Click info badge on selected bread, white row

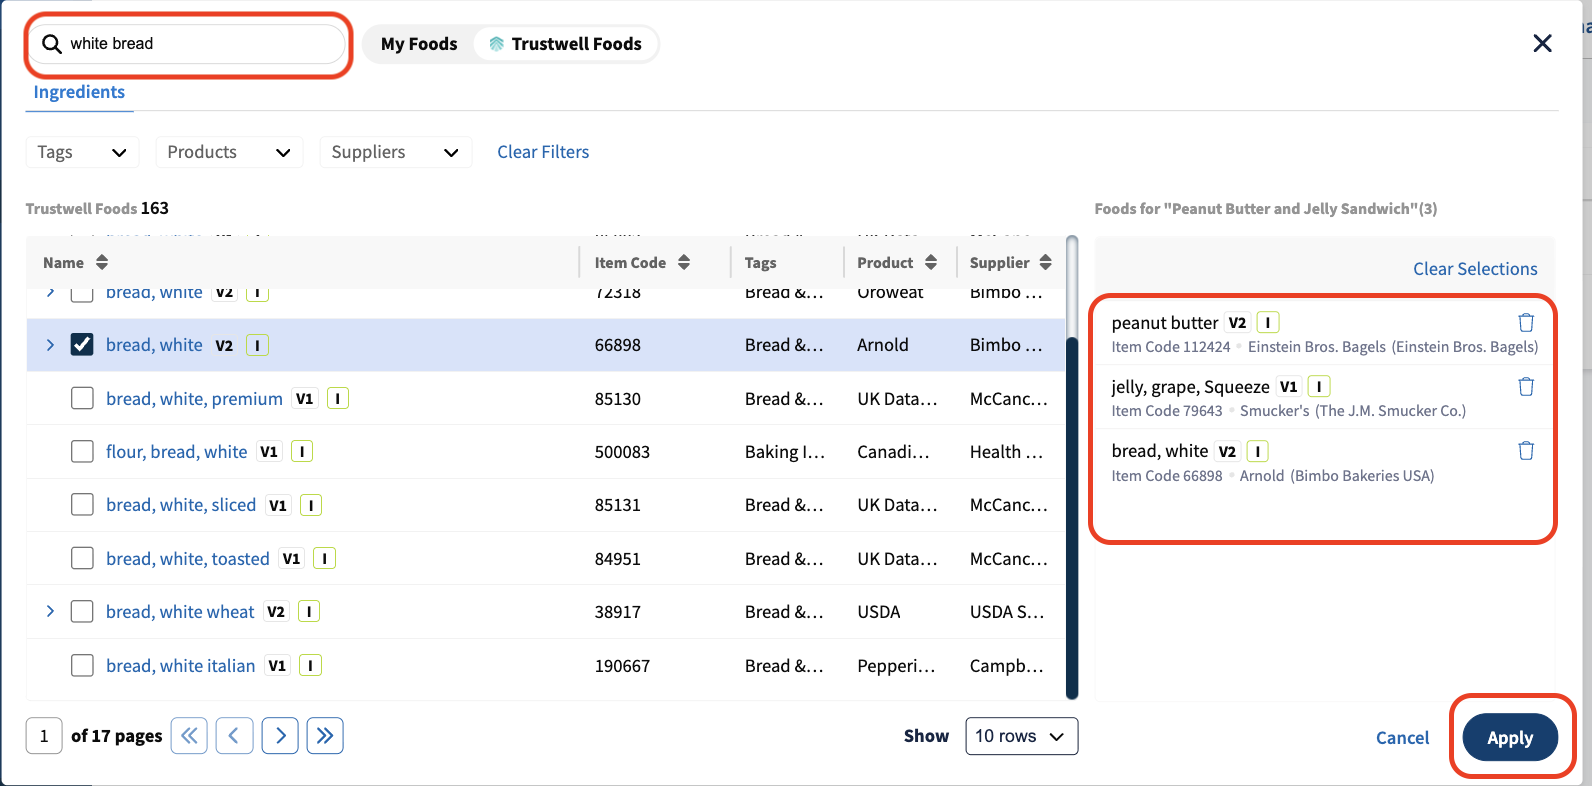pyautogui.click(x=257, y=345)
